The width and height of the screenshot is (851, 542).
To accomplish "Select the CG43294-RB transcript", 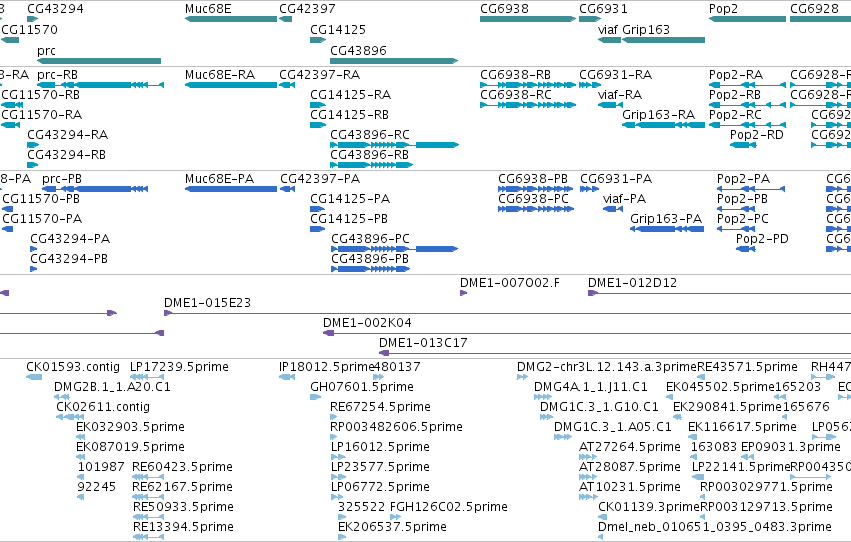I will click(x=33, y=165).
